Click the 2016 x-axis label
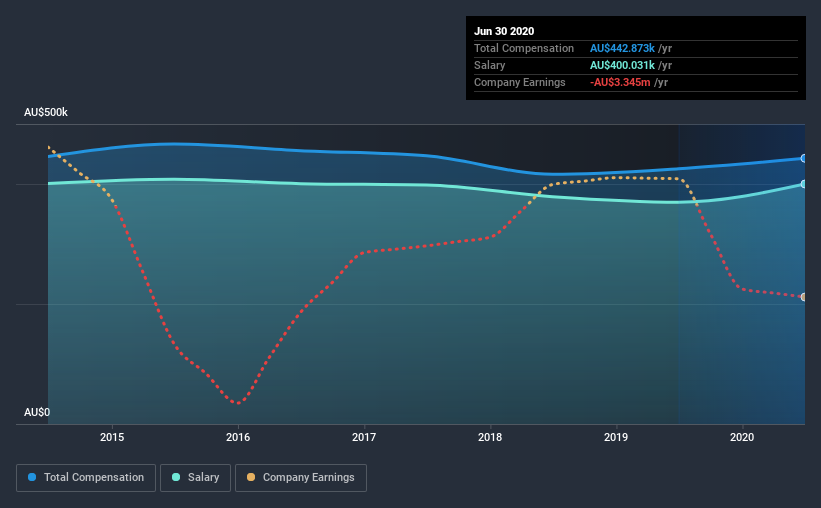This screenshot has width=821, height=508. coord(238,437)
